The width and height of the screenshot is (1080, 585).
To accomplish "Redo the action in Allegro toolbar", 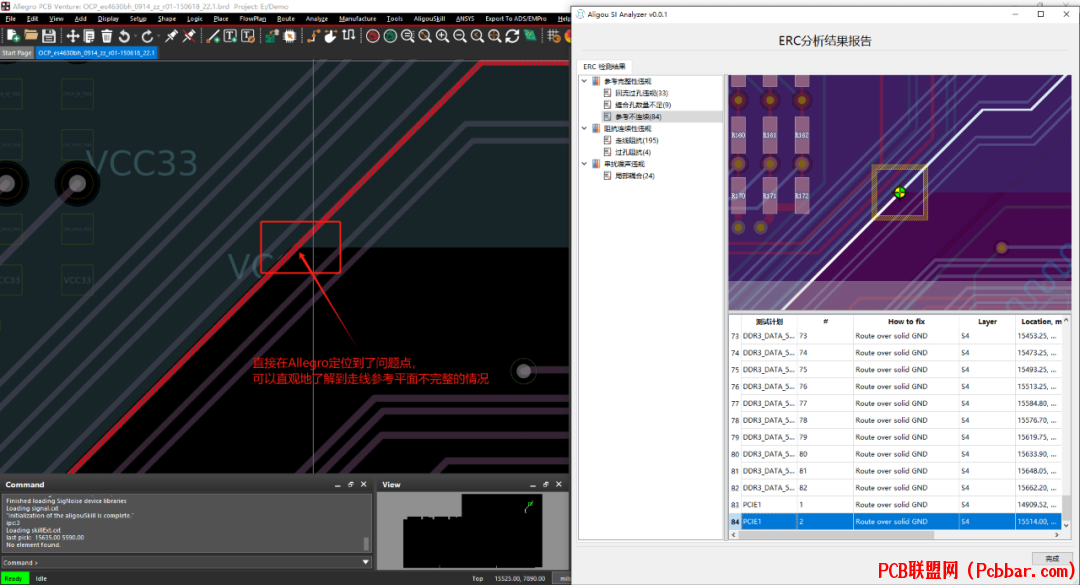I will 147,36.
